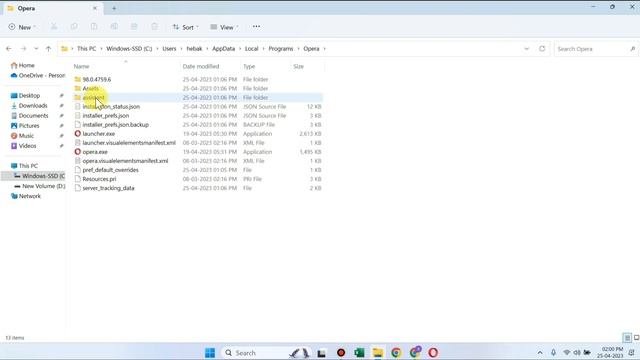This screenshot has height=360, width=640.
Task: Click the Share icon in the toolbar
Action: 134,27
